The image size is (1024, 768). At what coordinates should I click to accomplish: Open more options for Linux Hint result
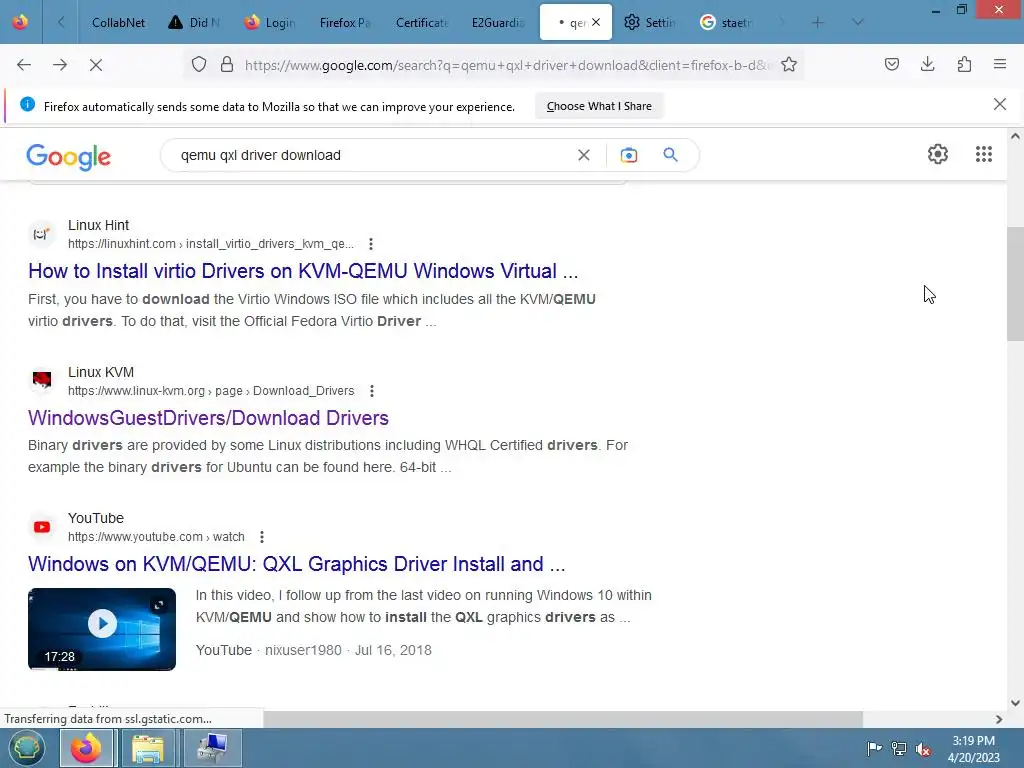pos(371,244)
